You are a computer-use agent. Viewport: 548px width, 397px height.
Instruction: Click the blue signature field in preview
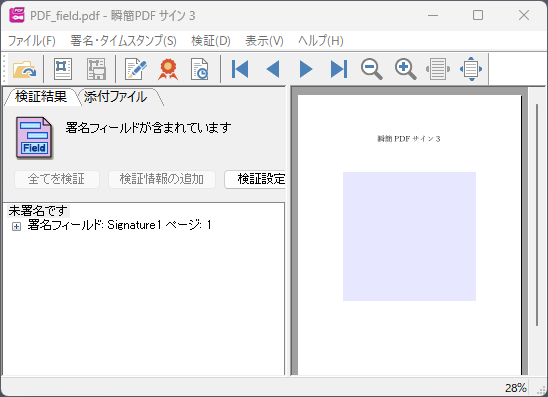pos(409,236)
